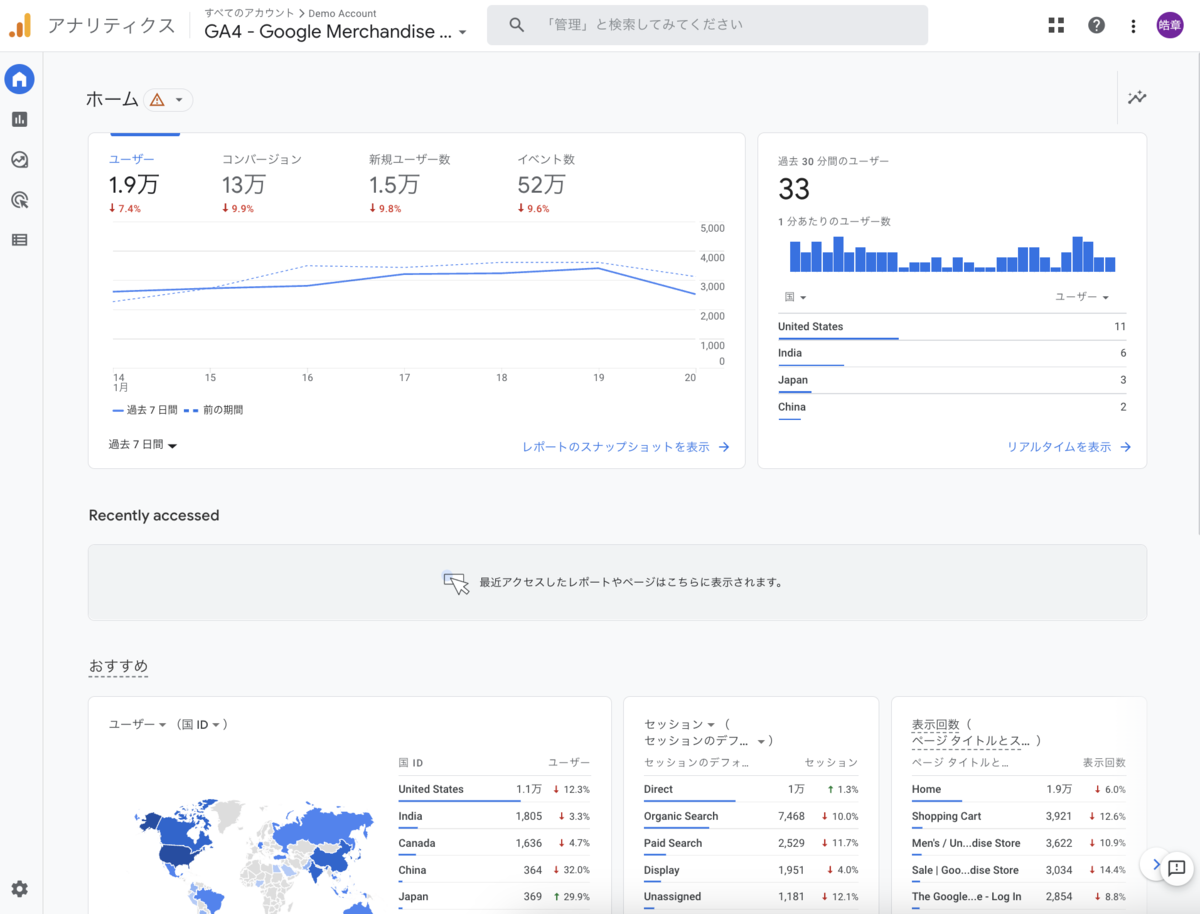This screenshot has height=914, width=1200.
Task: Click リアルタイムを表示 link
Action: coord(1069,447)
